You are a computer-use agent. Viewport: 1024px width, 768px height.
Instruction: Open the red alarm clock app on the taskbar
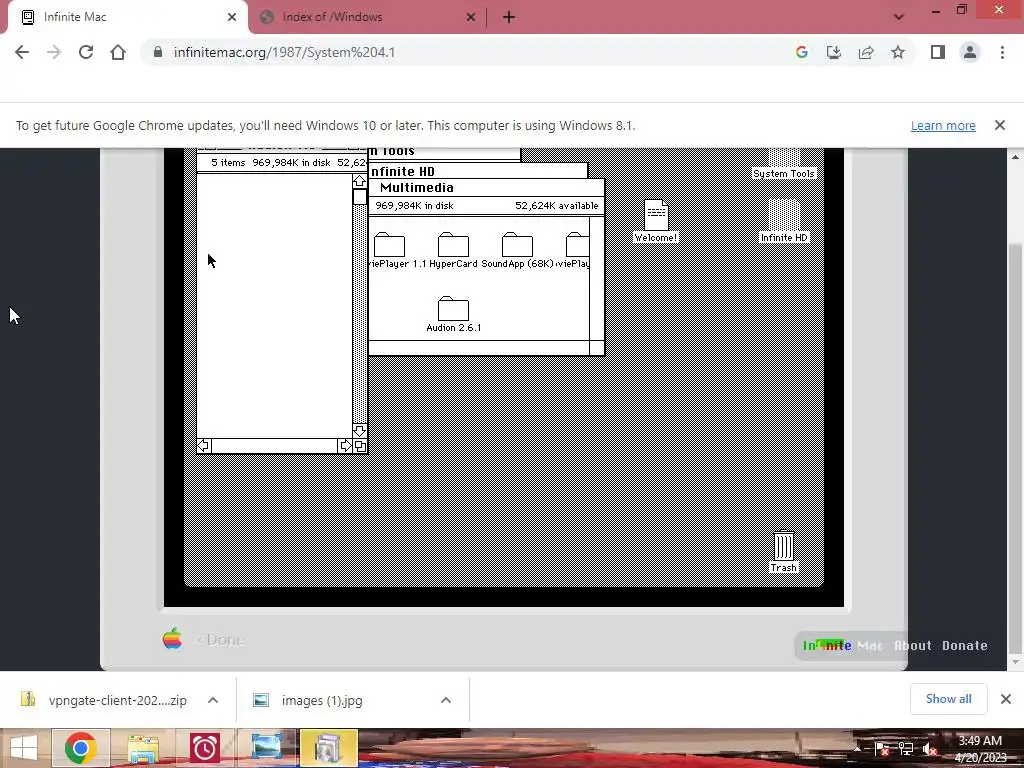coord(204,748)
